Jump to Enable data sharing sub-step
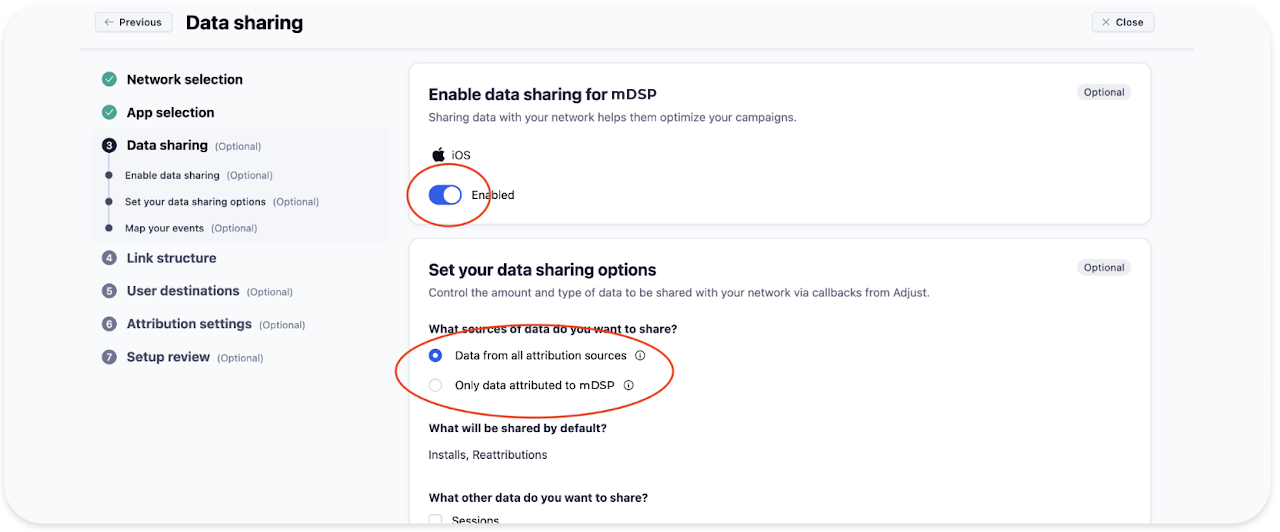1280x532 pixels. click(x=172, y=176)
